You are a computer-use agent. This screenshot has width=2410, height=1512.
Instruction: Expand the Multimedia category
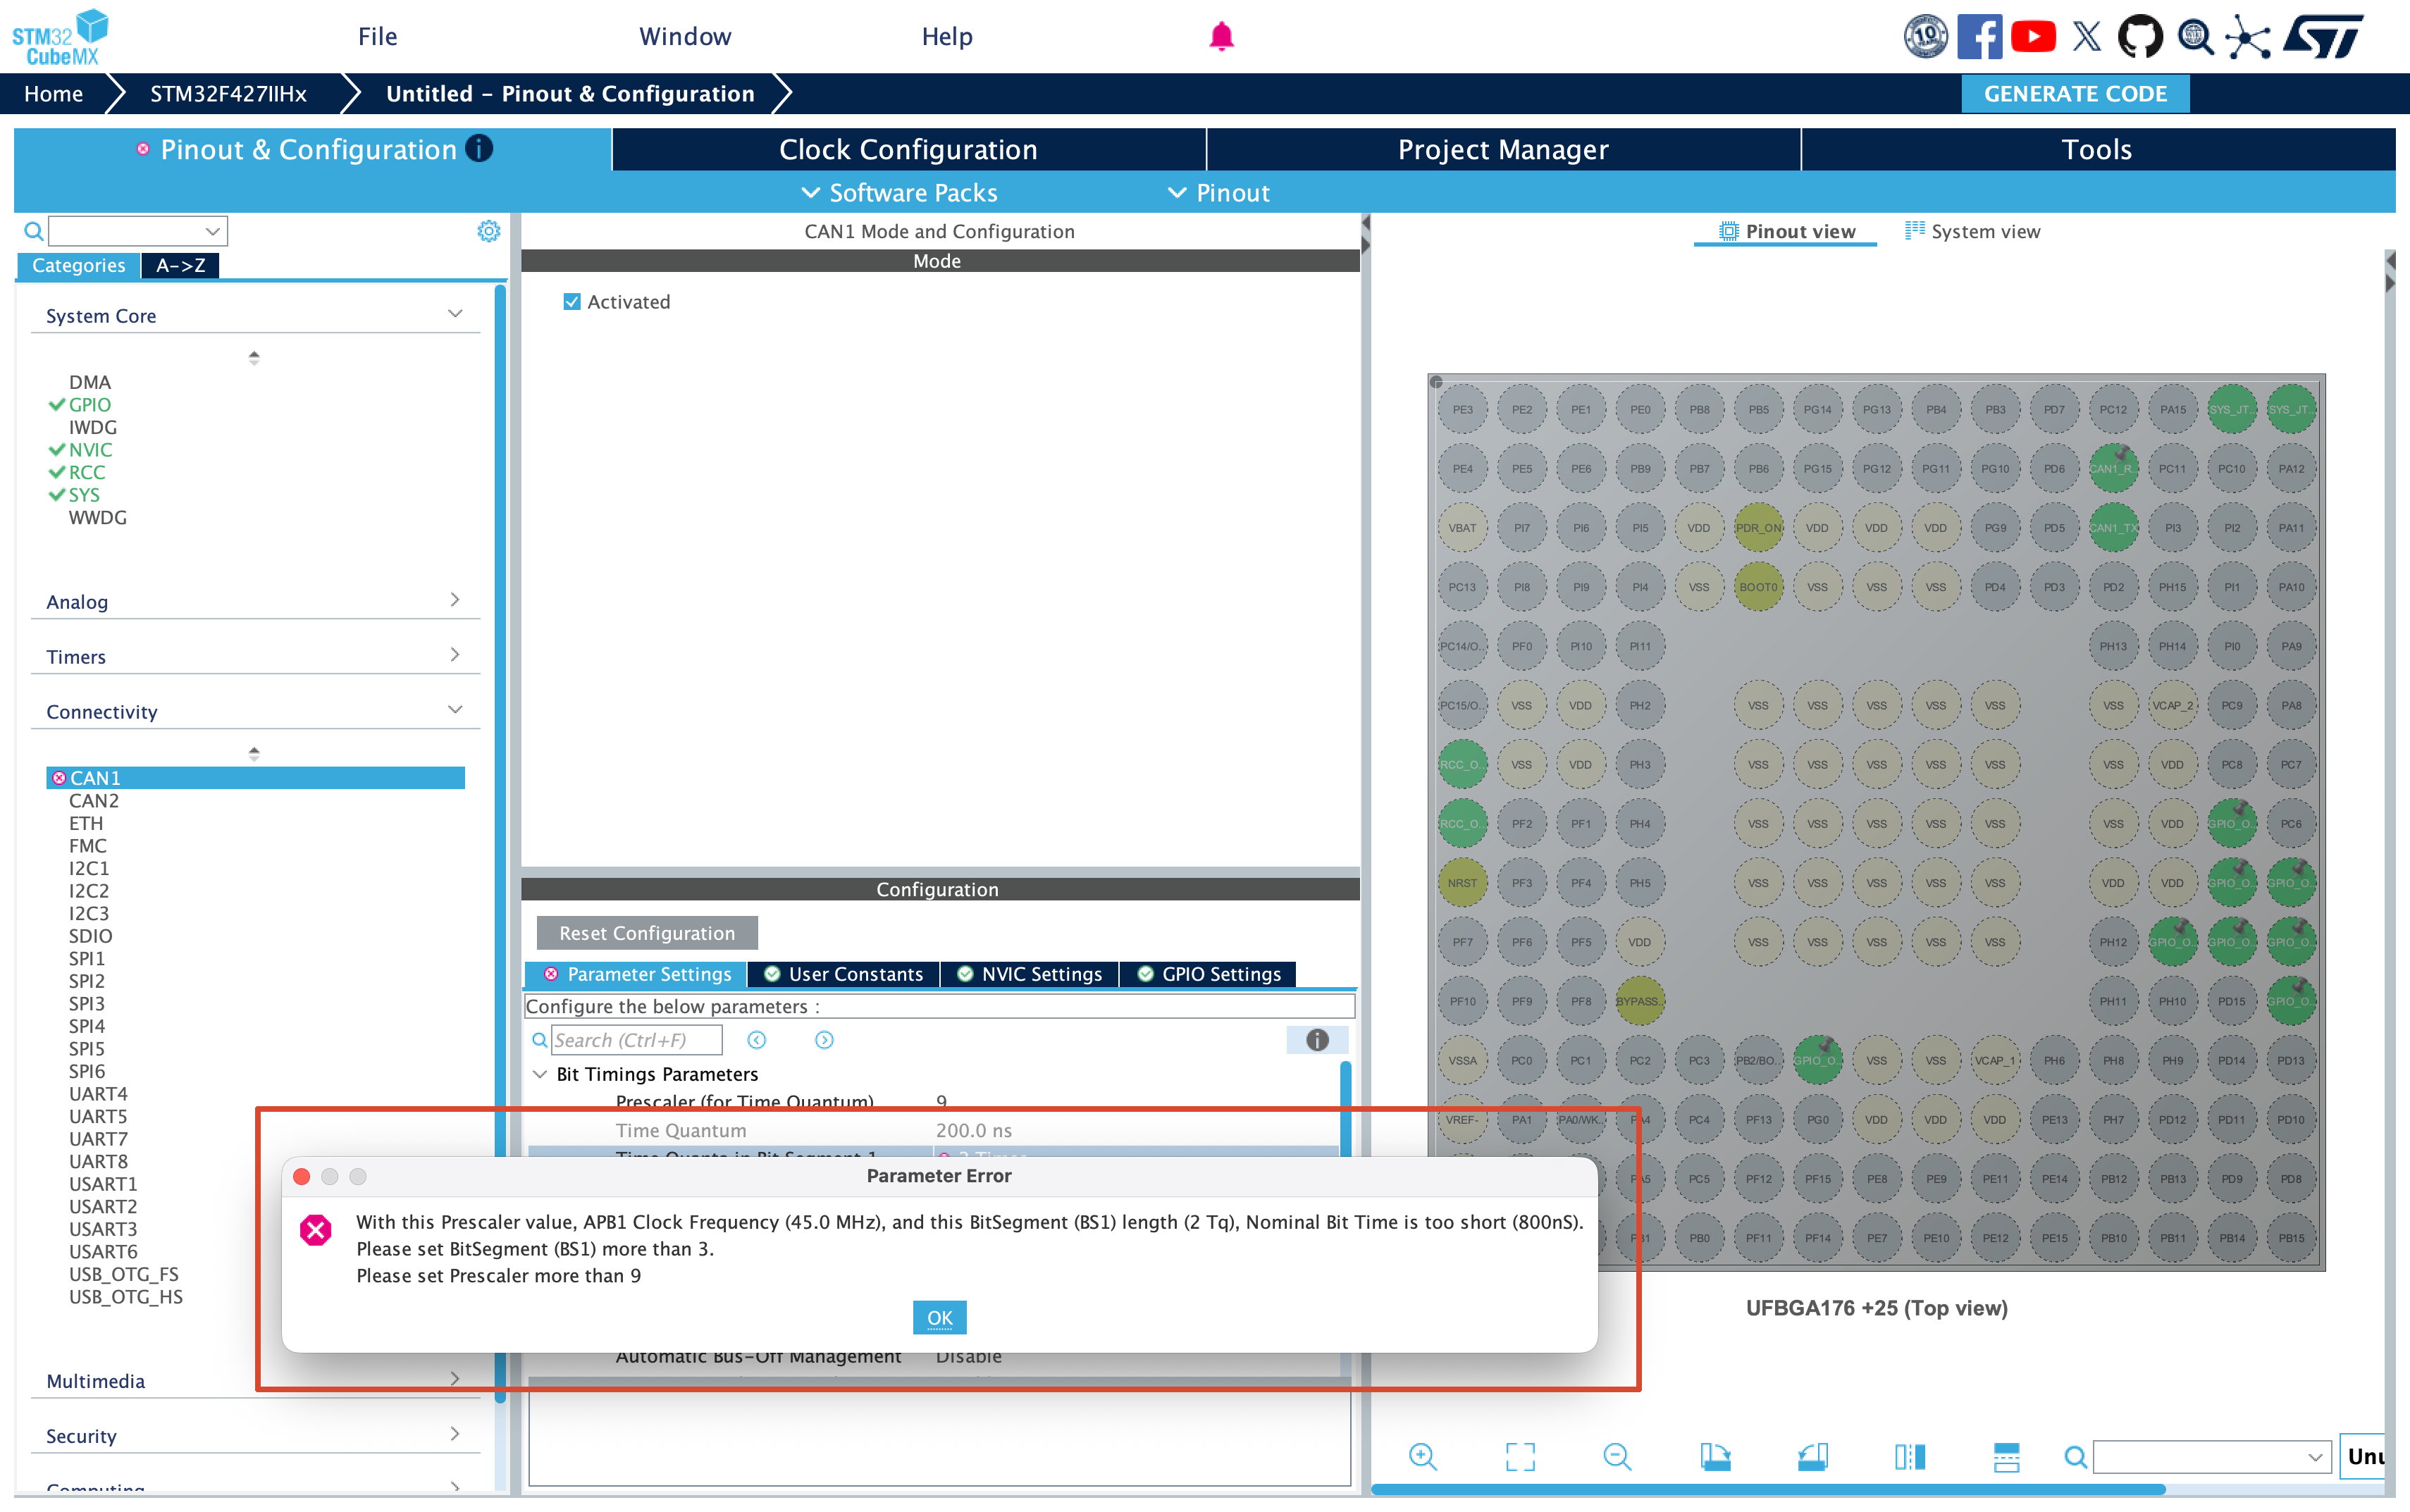coord(455,1379)
